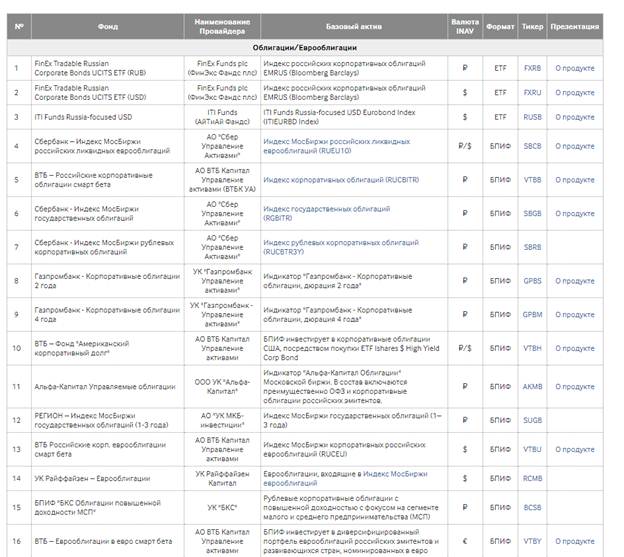Click the ETF format cell in RUSB row
Screen dimensions: 624x557
pos(500,117)
